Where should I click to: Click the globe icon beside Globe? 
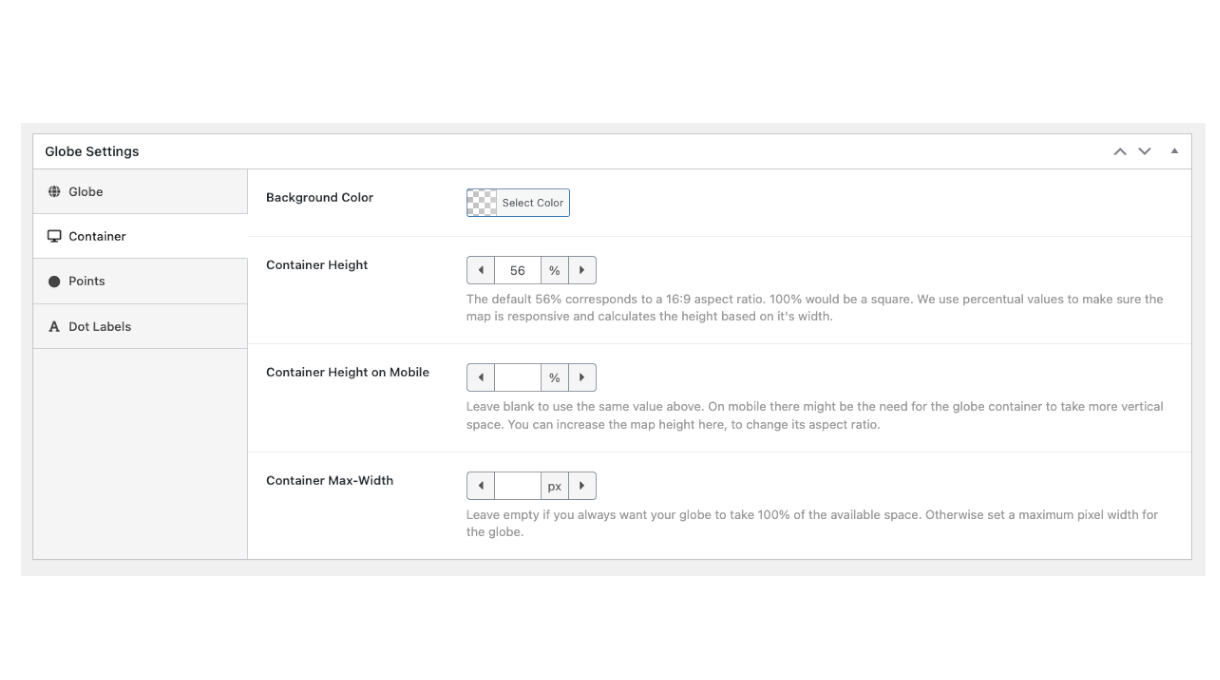[x=55, y=191]
